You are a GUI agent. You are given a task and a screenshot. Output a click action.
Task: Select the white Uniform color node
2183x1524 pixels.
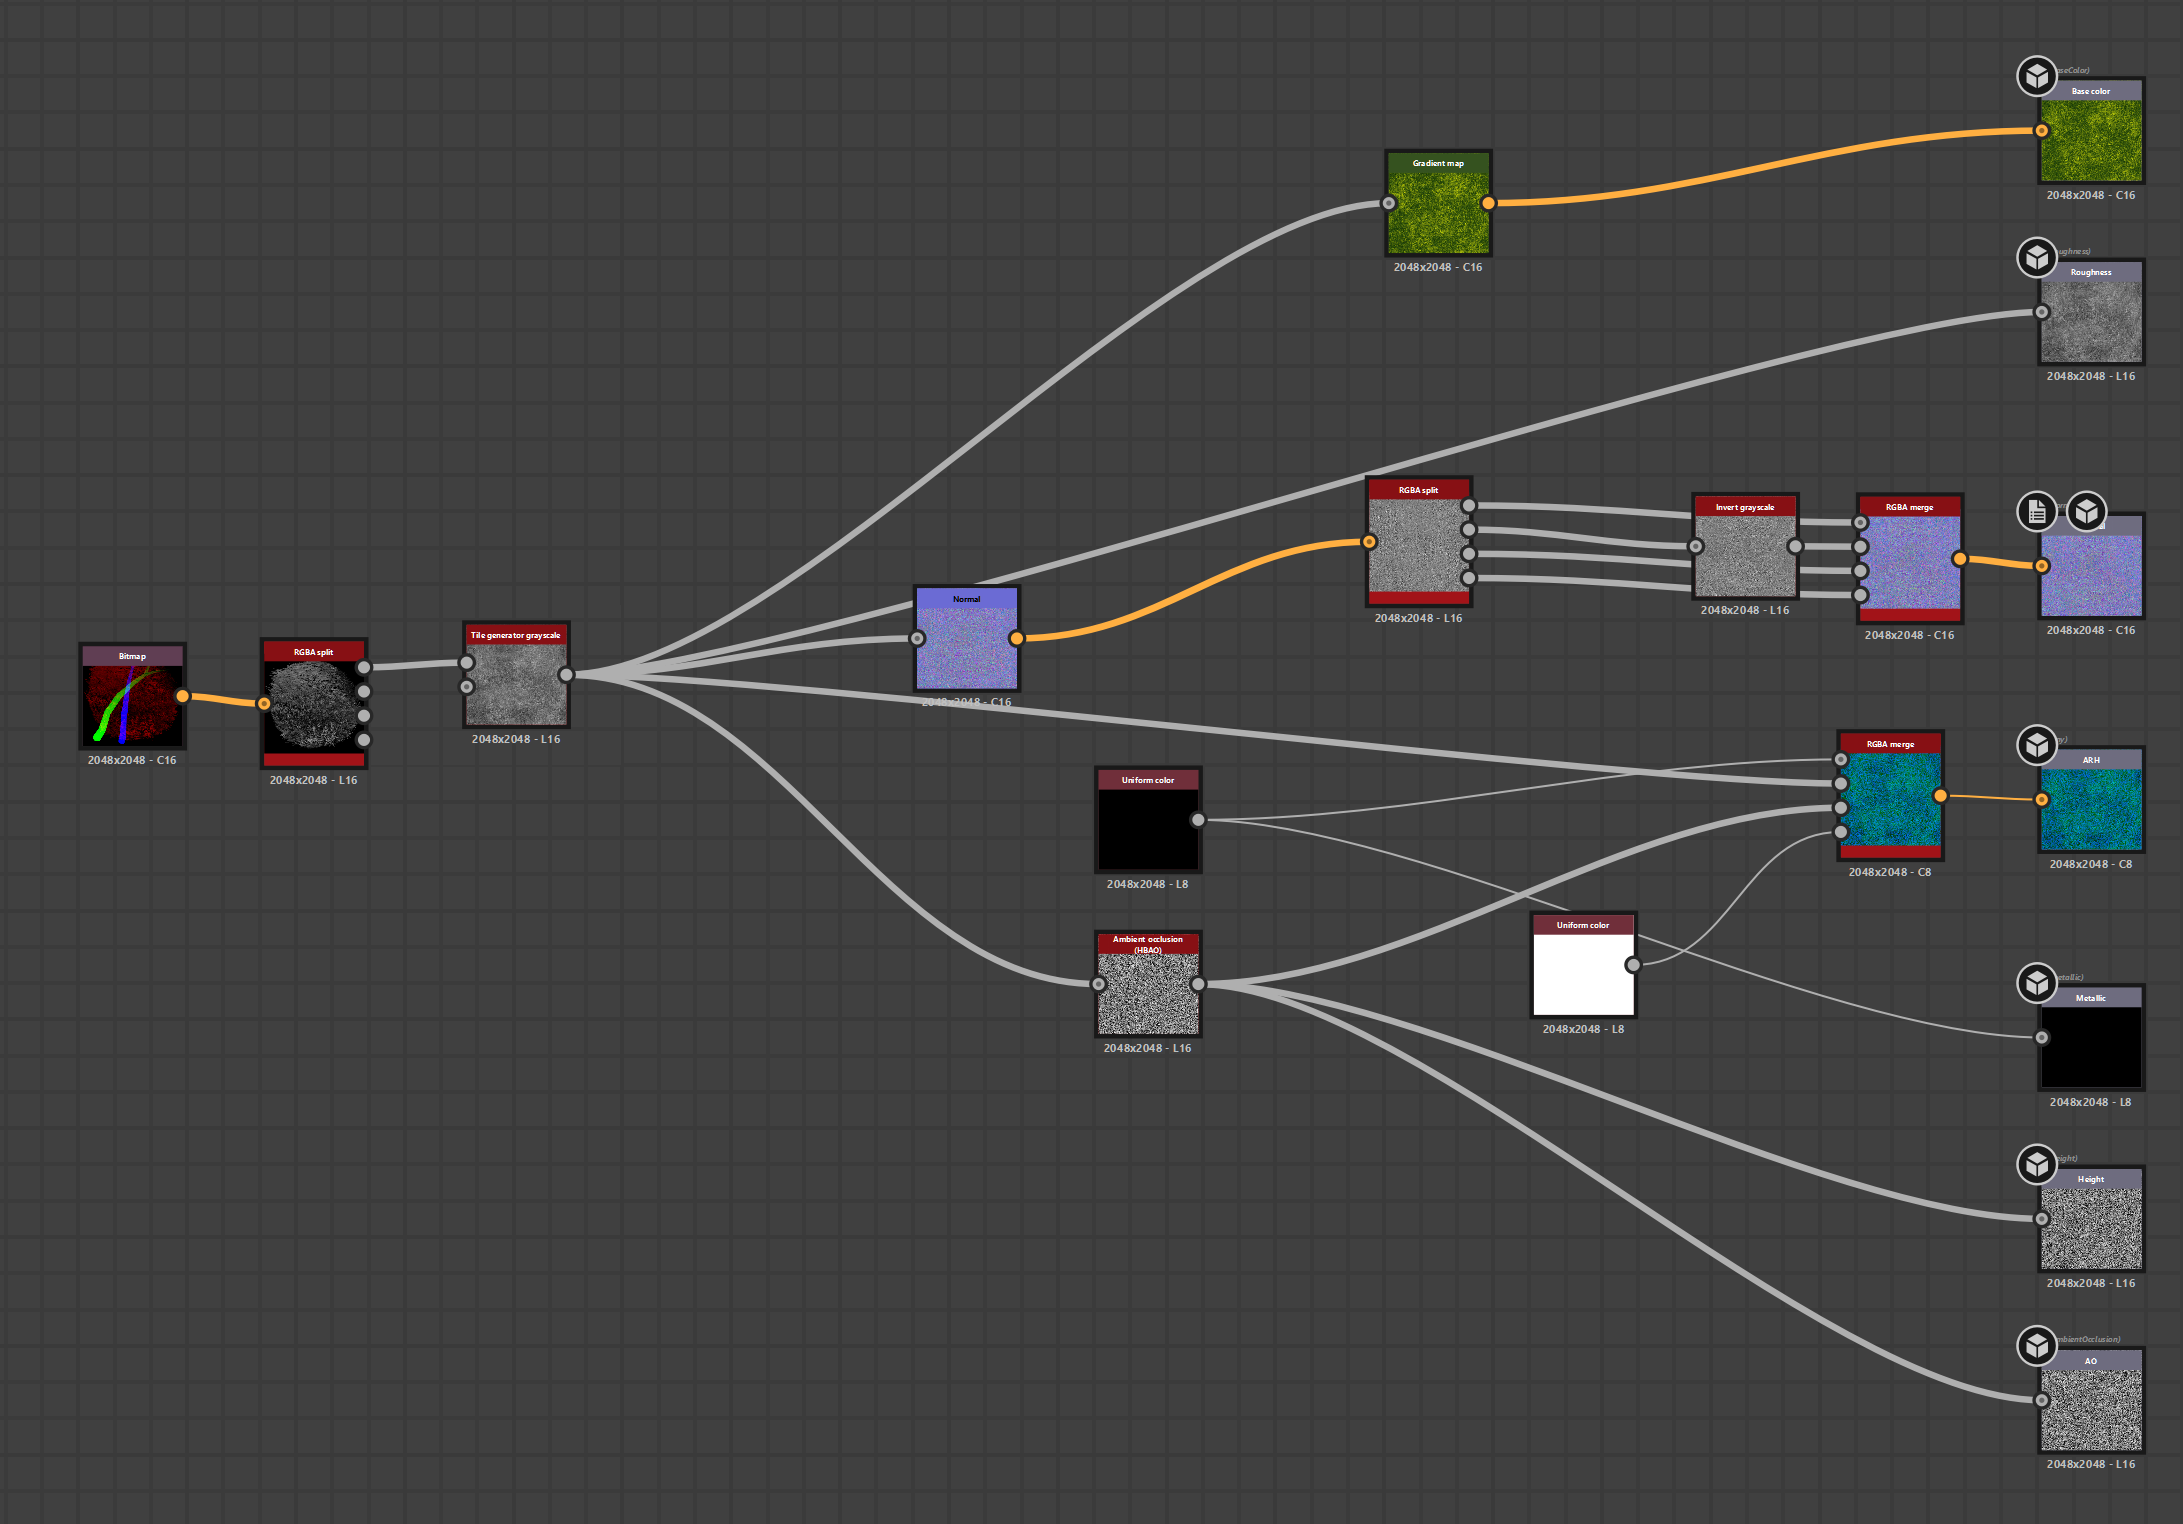1584,965
